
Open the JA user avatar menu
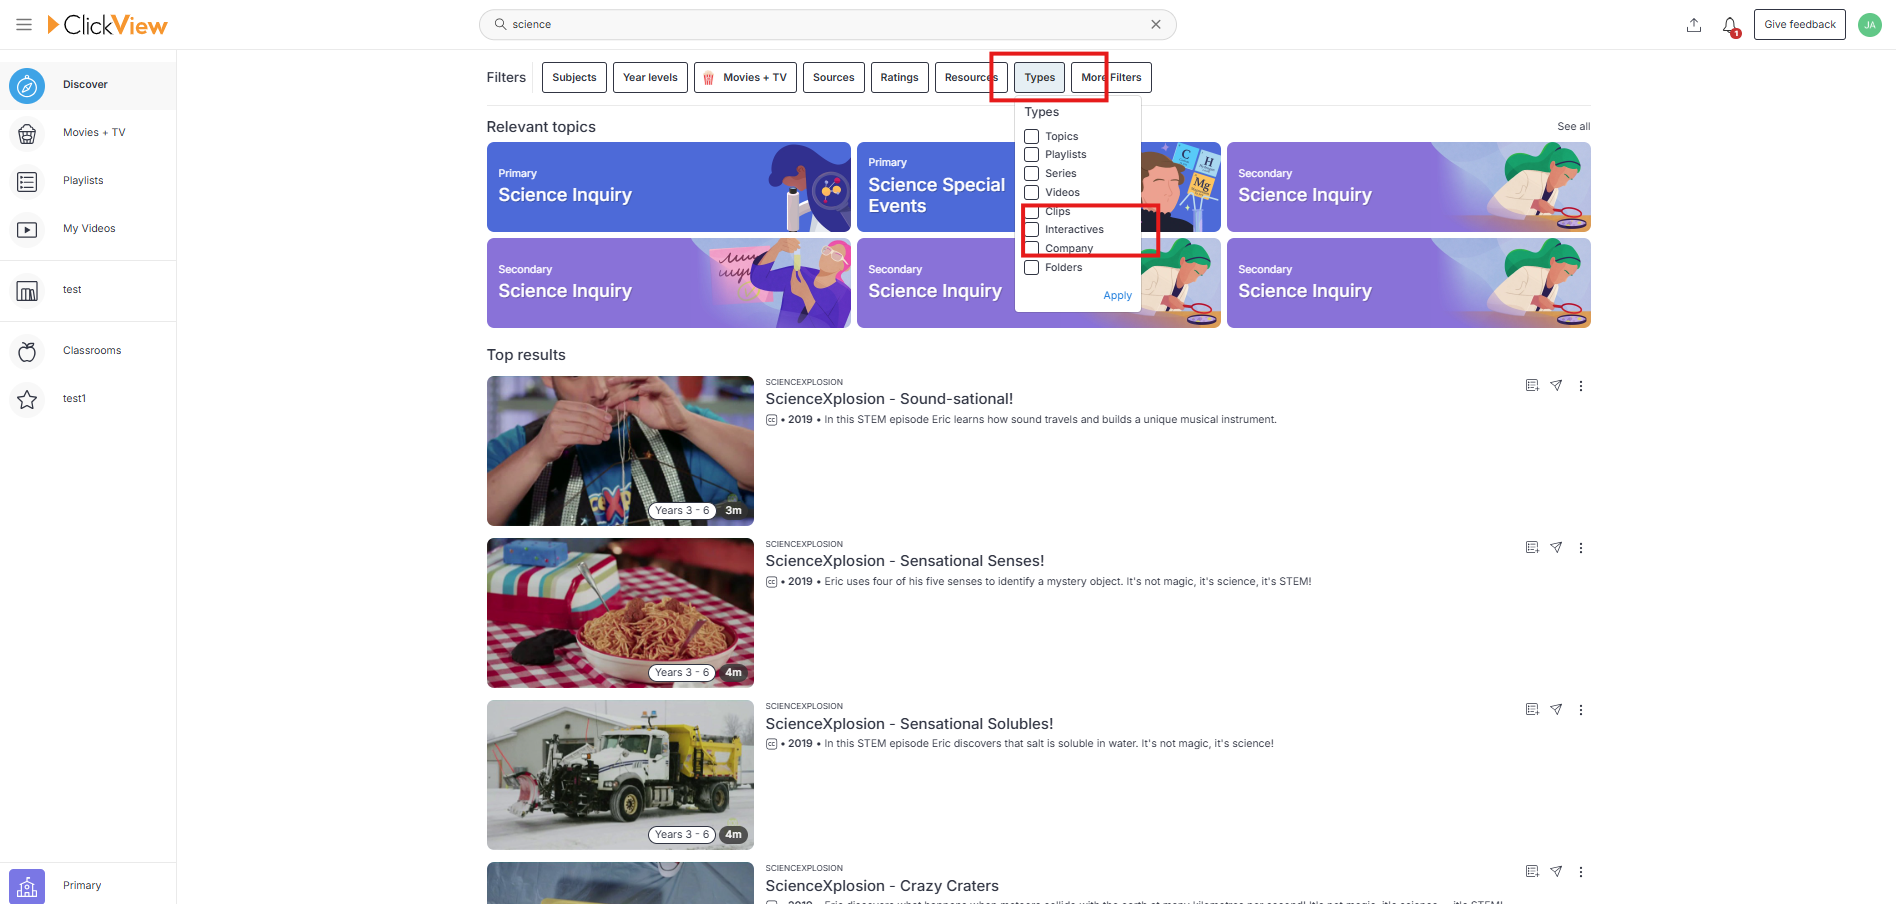(x=1870, y=25)
